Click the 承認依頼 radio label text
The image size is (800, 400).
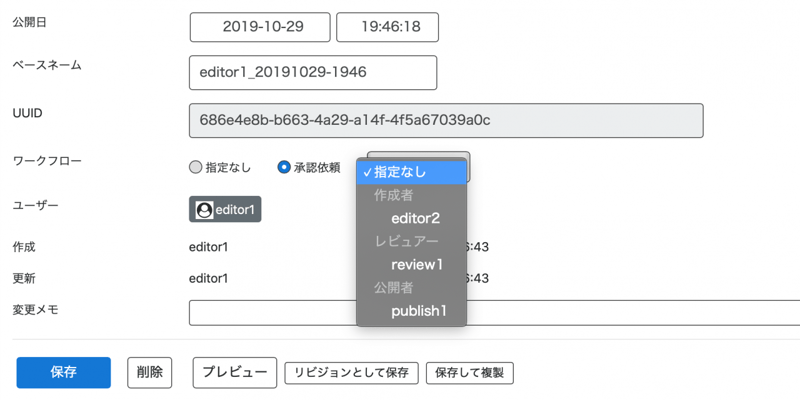click(316, 168)
